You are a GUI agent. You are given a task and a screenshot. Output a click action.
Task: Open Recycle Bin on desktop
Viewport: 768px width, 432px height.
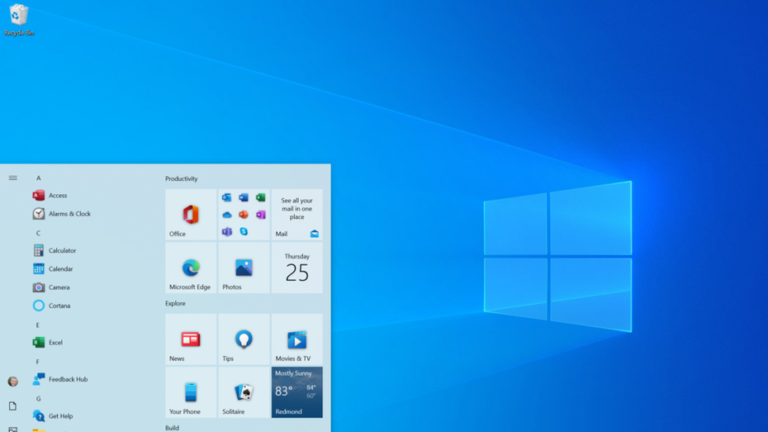coord(19,20)
